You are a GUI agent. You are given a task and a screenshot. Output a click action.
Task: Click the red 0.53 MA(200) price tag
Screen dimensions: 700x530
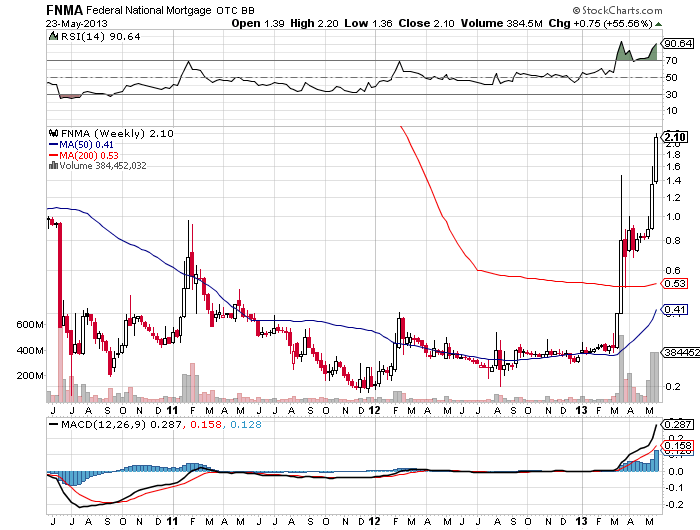coord(675,284)
